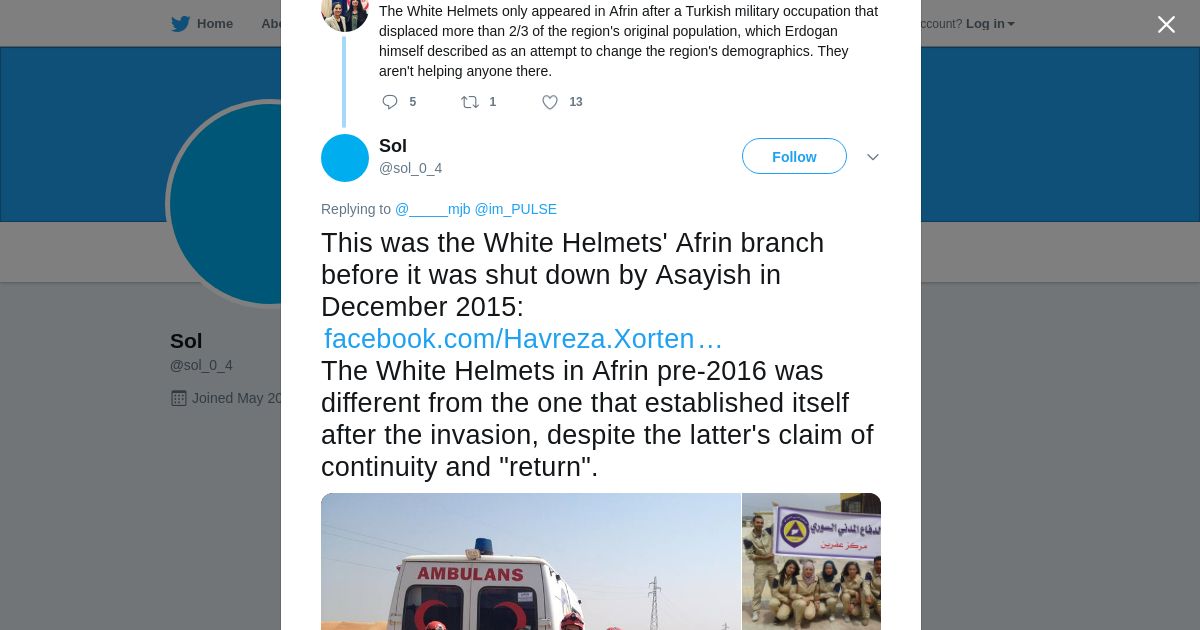Like the tweet with heart icon
Image resolution: width=1200 pixels, height=630 pixels.
550,102
